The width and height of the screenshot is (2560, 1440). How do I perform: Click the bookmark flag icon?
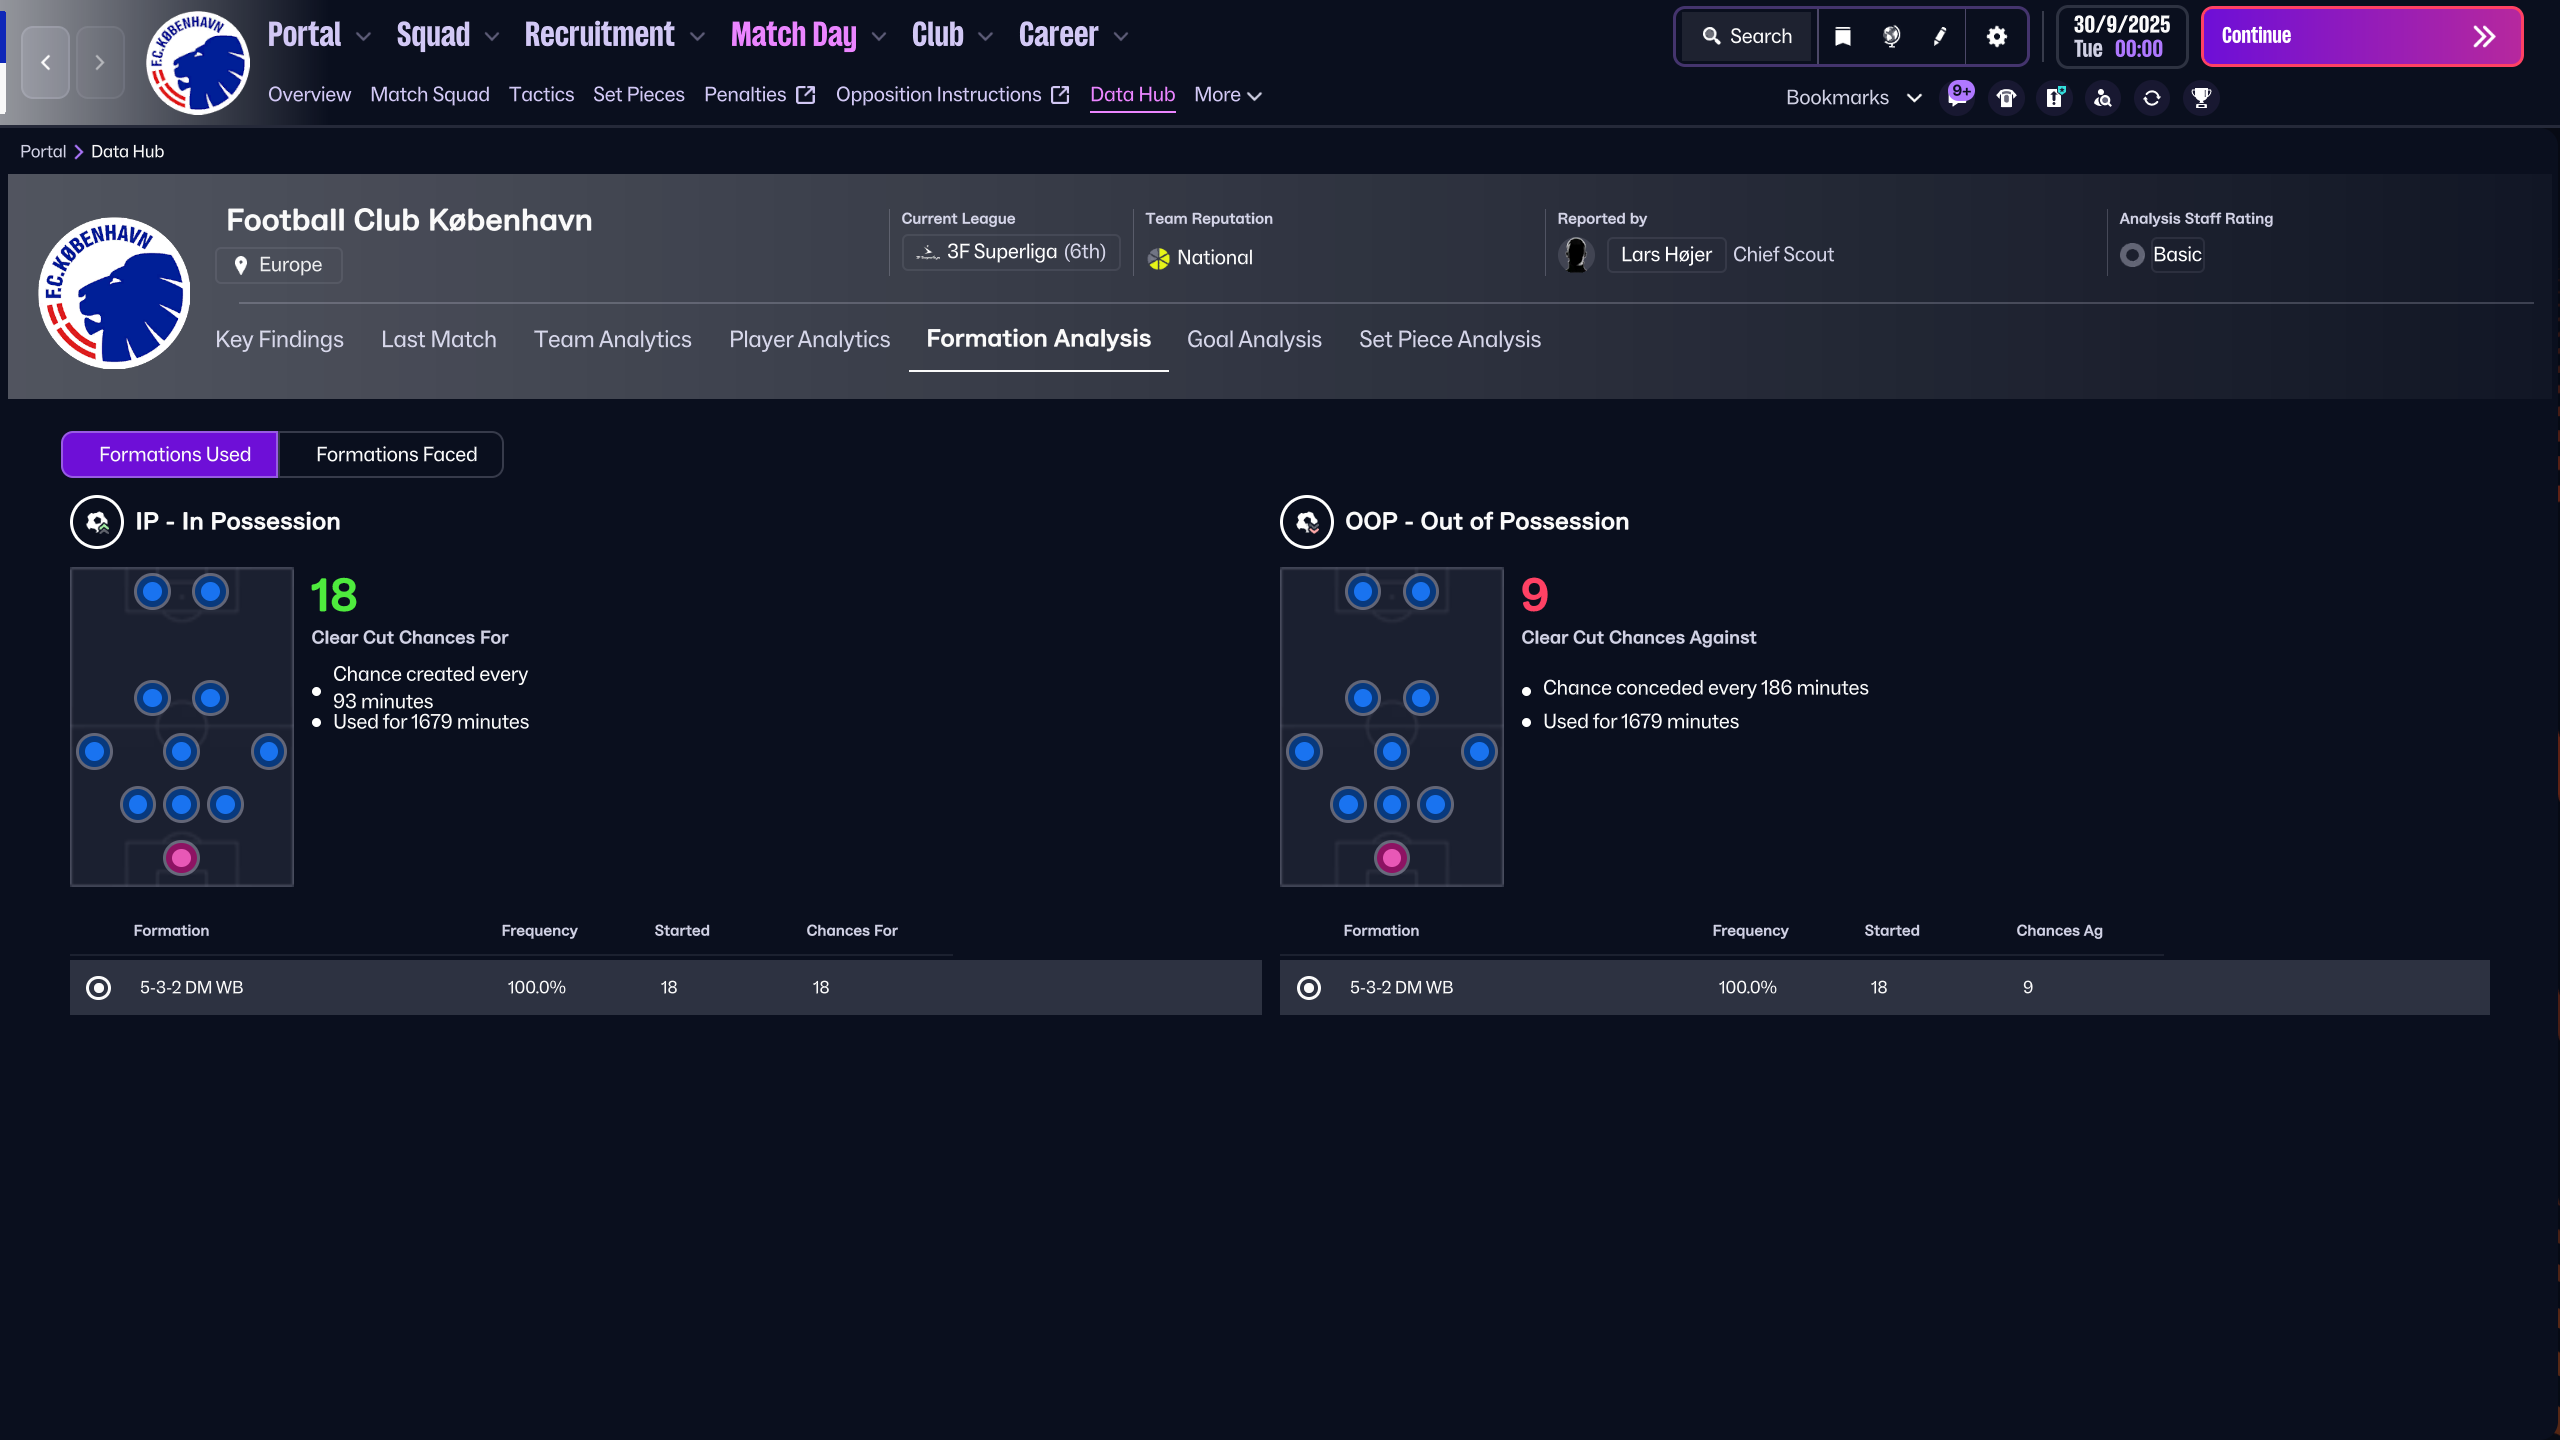(1842, 37)
